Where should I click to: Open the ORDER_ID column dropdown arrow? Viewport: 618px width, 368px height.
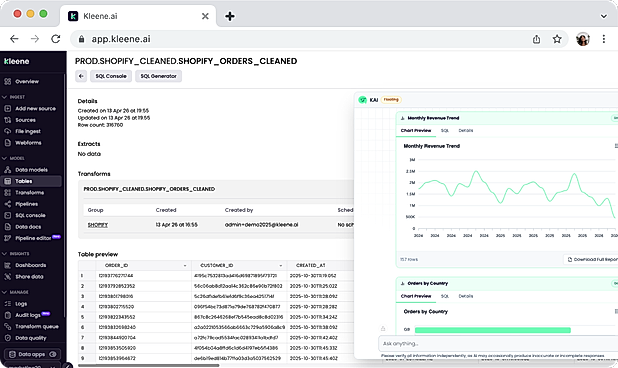click(185, 266)
